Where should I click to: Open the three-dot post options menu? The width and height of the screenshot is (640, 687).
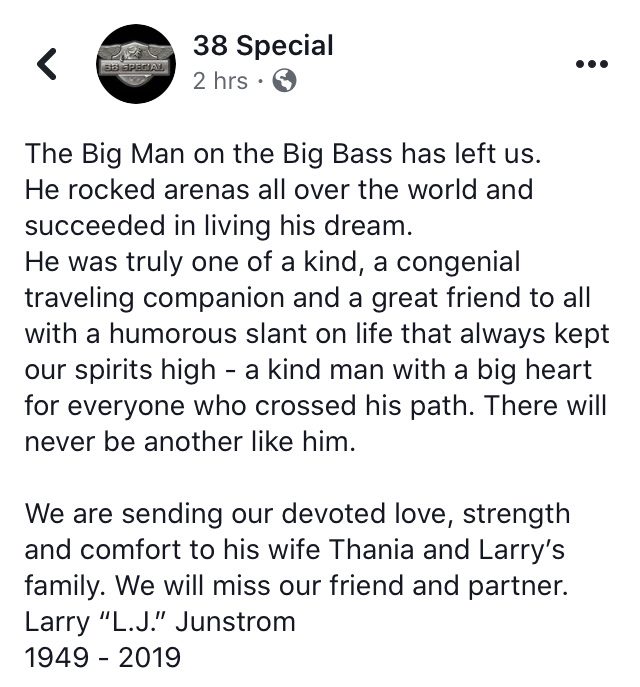tap(592, 64)
